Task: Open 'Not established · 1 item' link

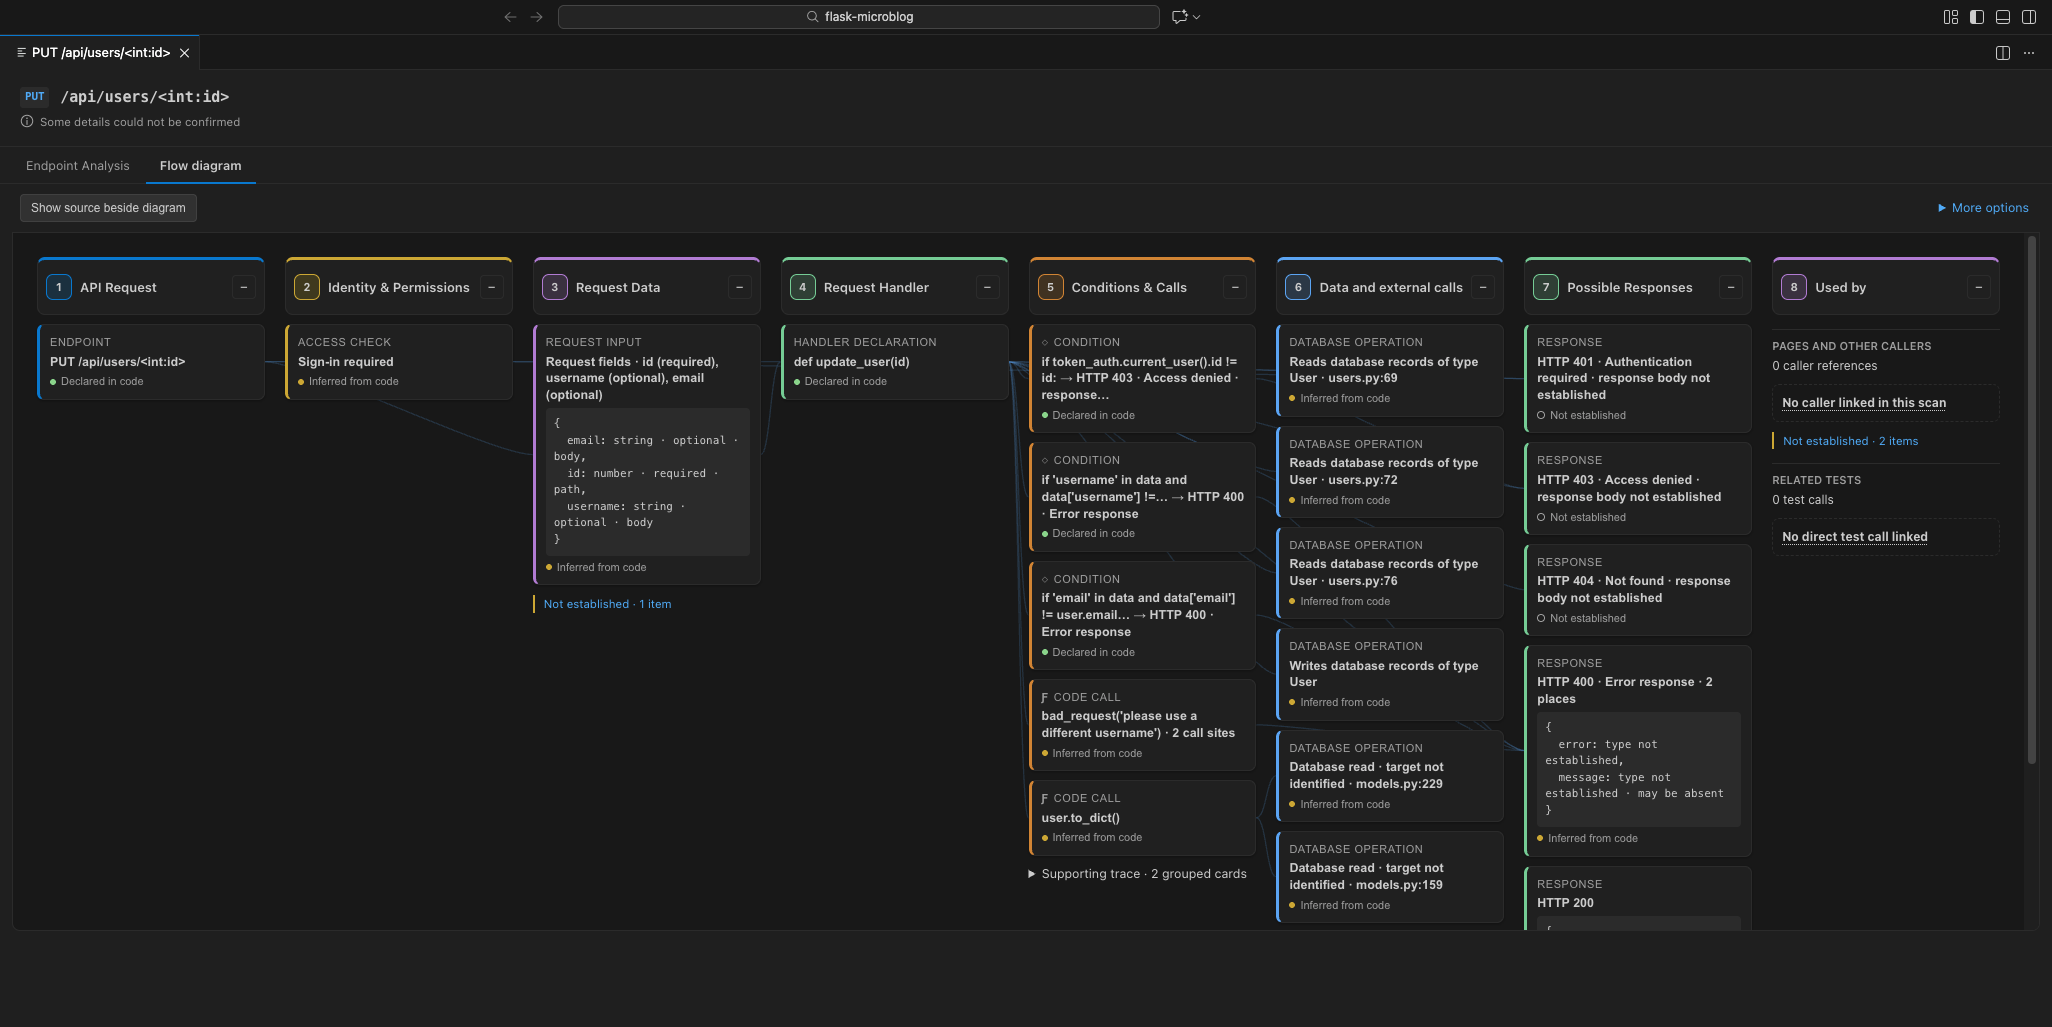Action: tap(608, 604)
